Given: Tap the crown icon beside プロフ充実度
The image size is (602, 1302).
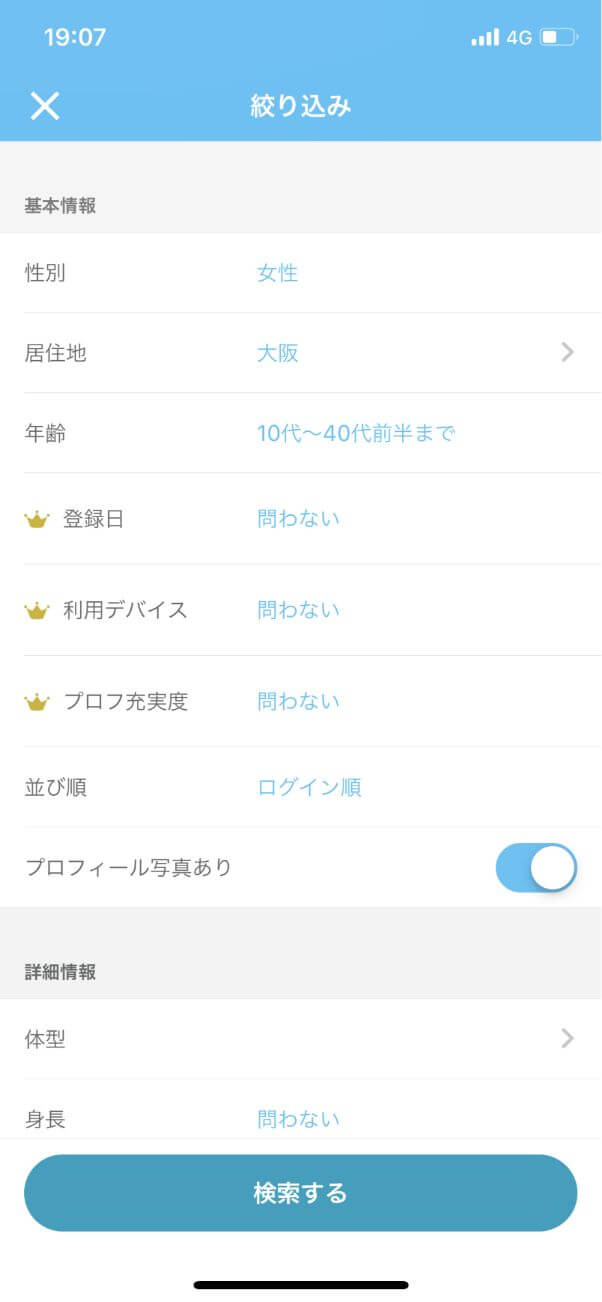Looking at the screenshot, I should tap(37, 702).
